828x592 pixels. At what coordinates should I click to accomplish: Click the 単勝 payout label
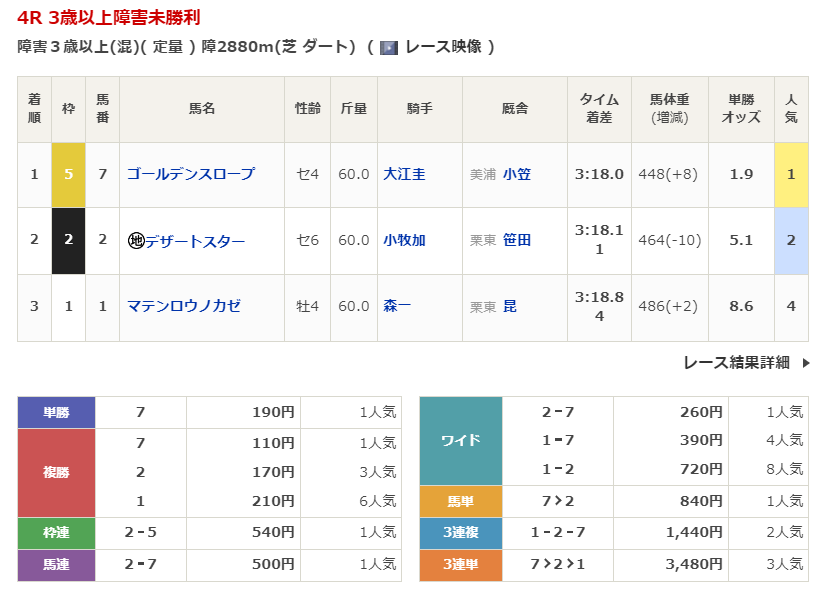coord(56,412)
